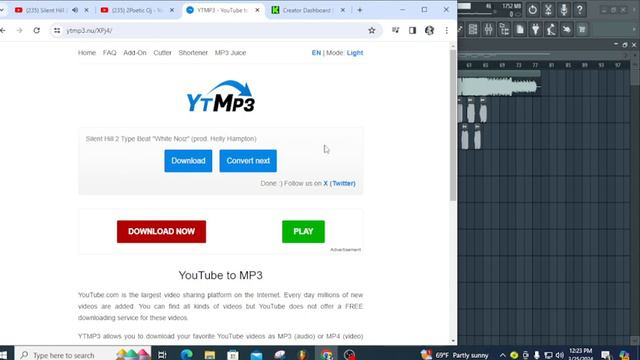The image size is (640, 360).
Task: Click the green PLAY ad button
Action: [303, 231]
